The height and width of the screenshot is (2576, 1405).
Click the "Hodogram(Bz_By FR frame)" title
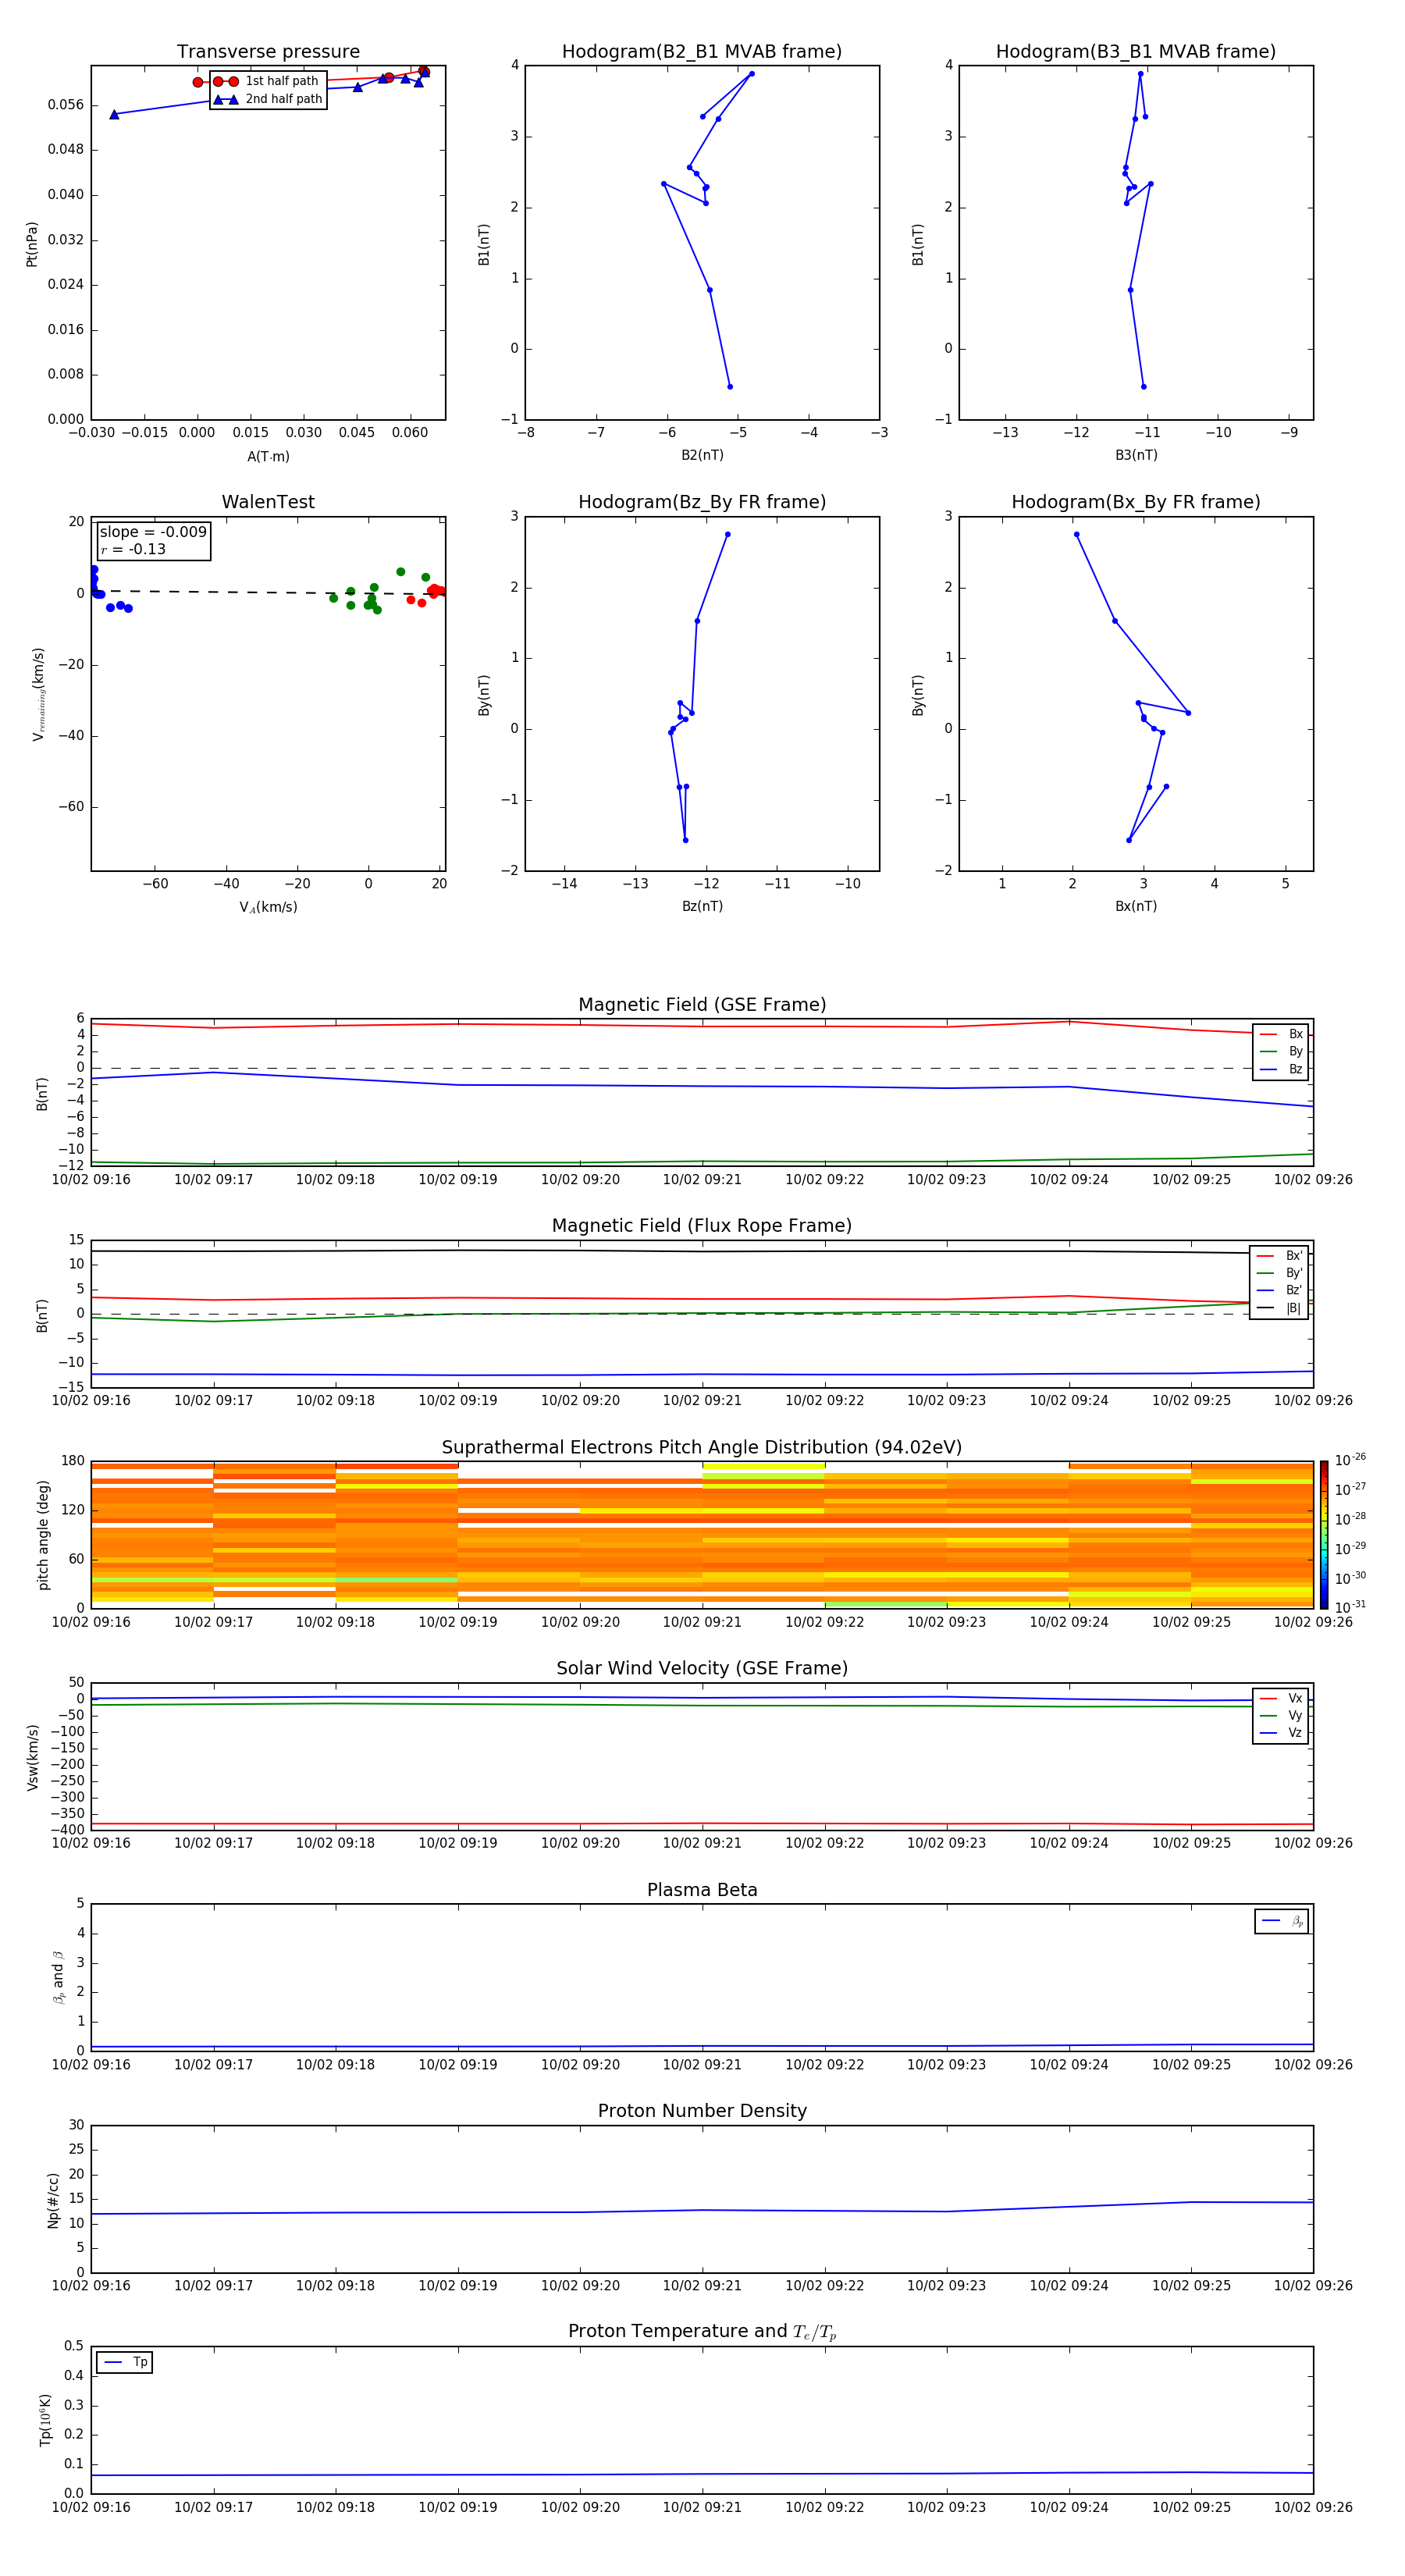(702, 502)
